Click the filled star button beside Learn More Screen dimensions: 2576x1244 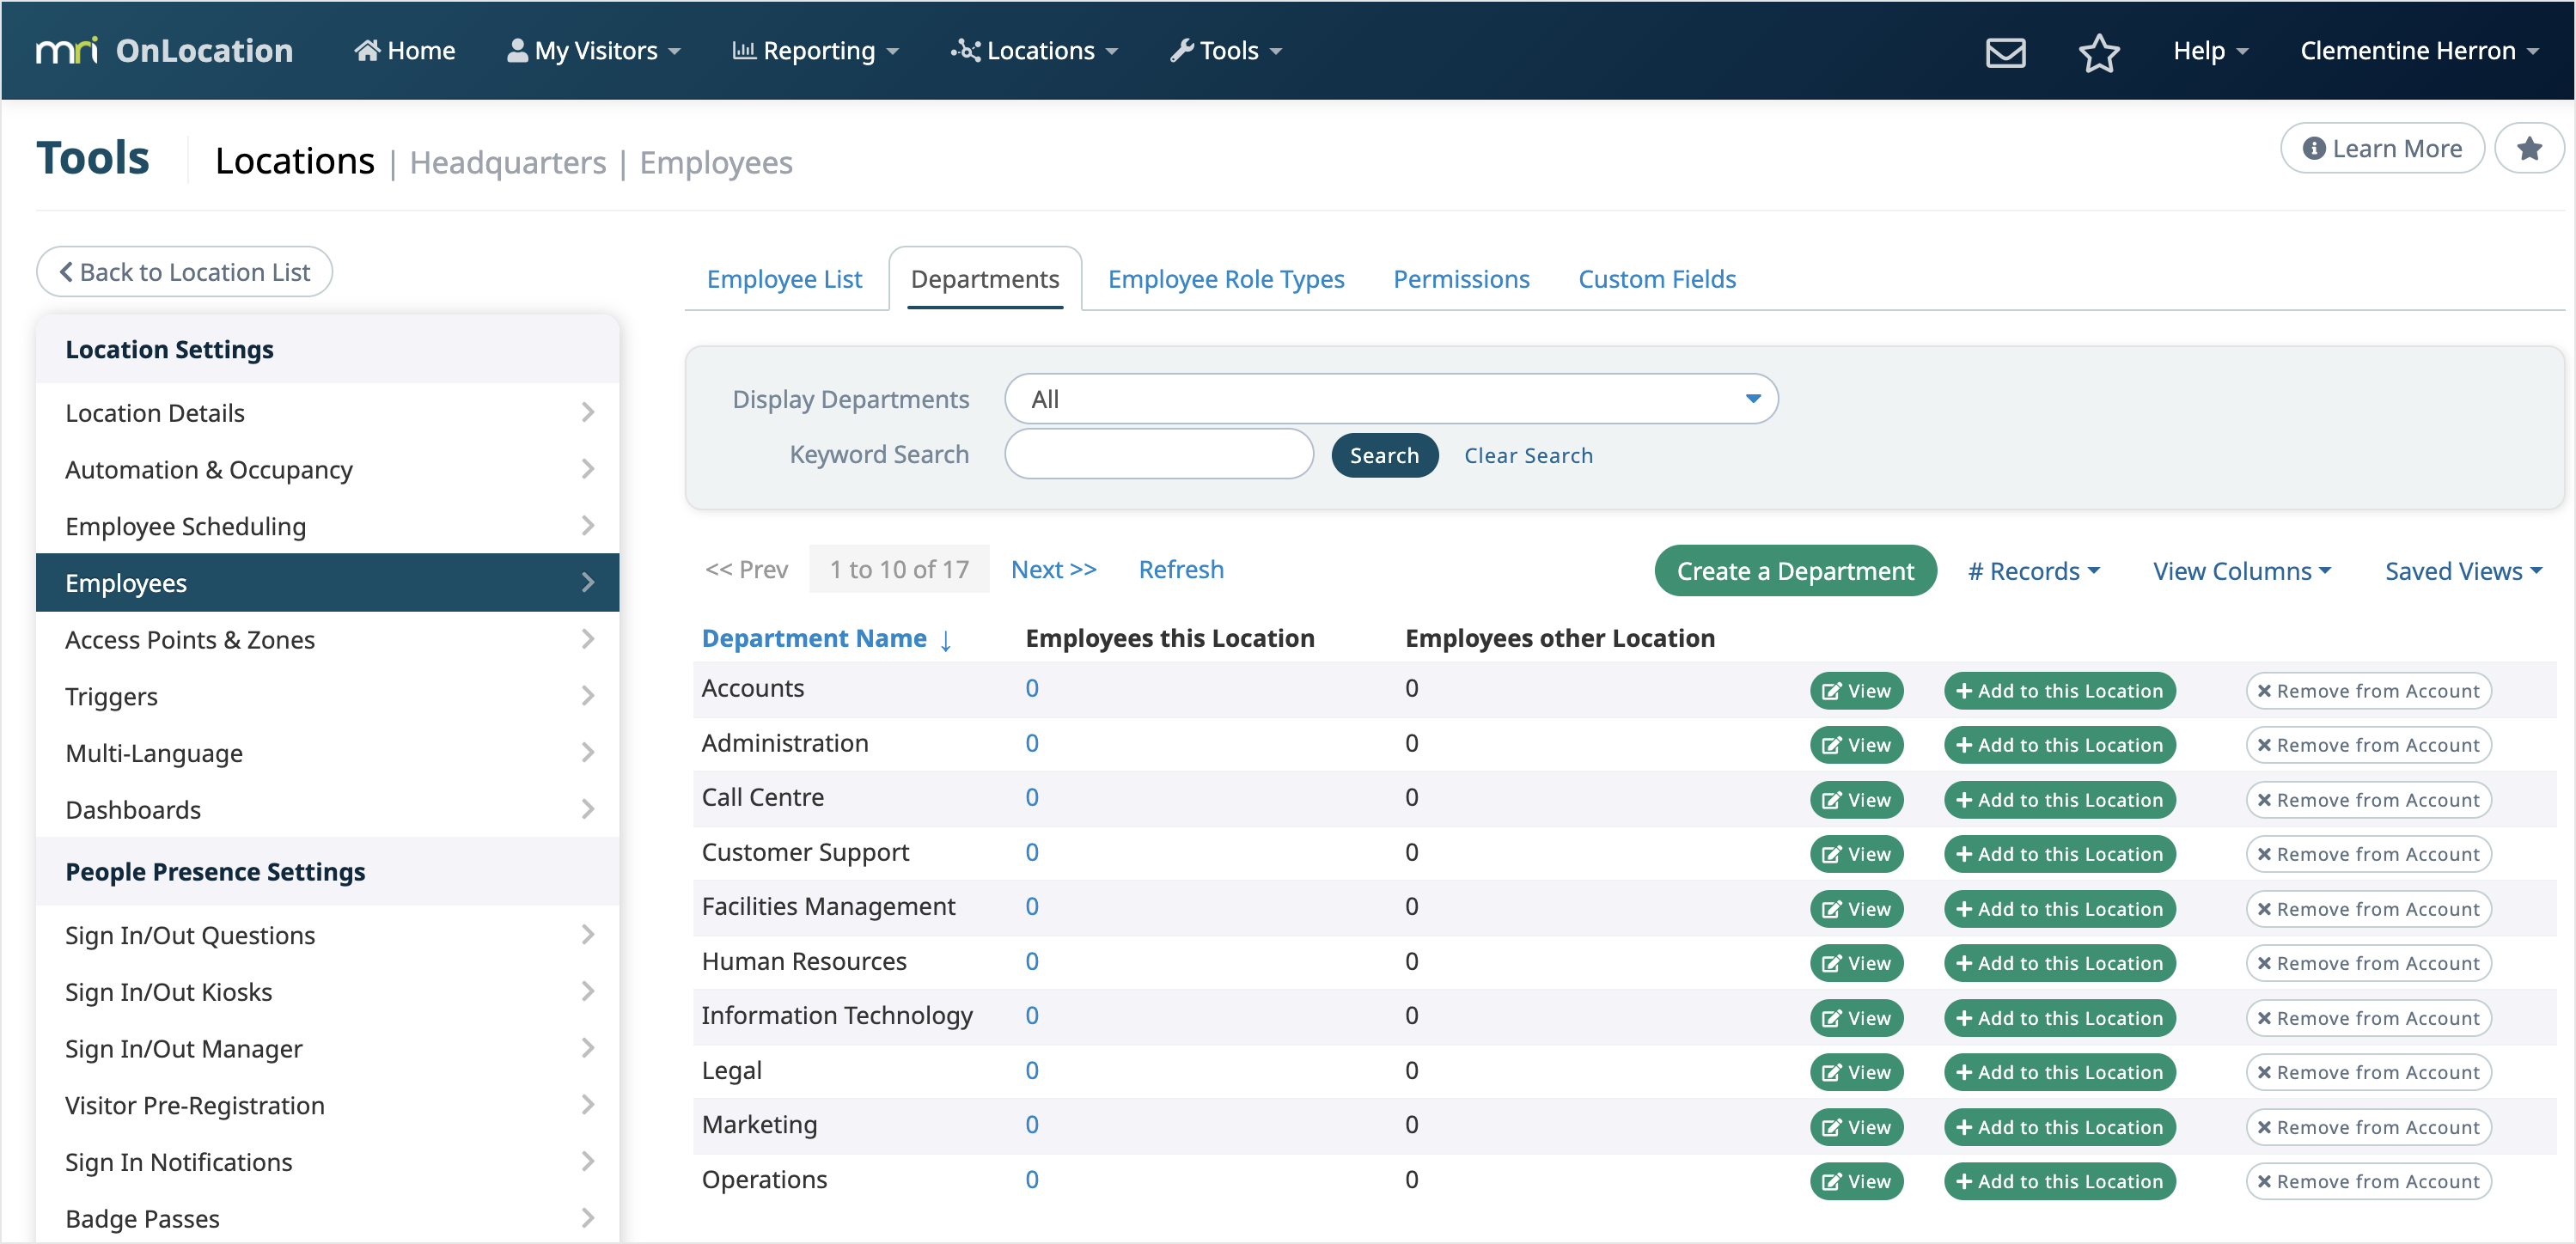pyautogui.click(x=2529, y=148)
